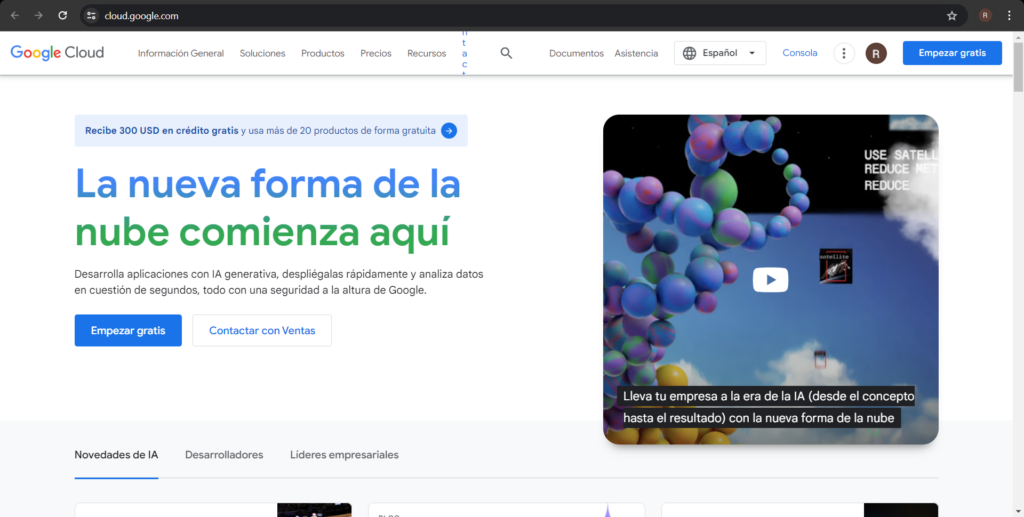
Task: Click Empezar gratis button under headline
Action: click(128, 330)
